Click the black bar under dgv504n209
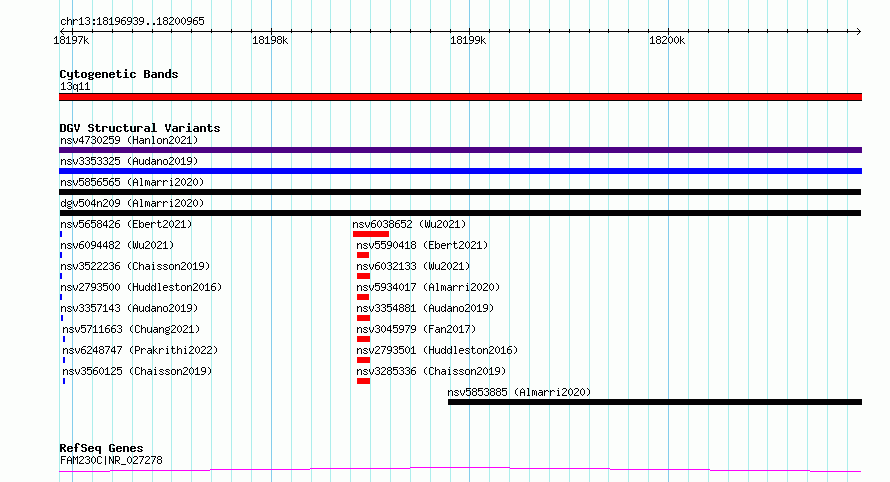This screenshot has height=482, width=890. click(x=460, y=213)
